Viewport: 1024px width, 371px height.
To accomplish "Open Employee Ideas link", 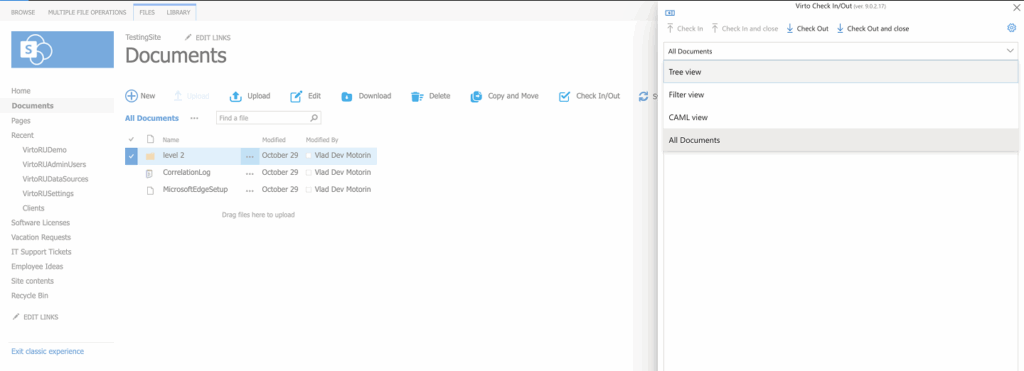I will pyautogui.click(x=37, y=266).
